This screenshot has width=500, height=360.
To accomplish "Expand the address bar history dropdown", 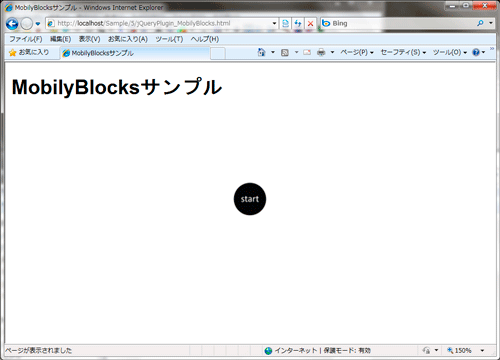I will pos(274,23).
